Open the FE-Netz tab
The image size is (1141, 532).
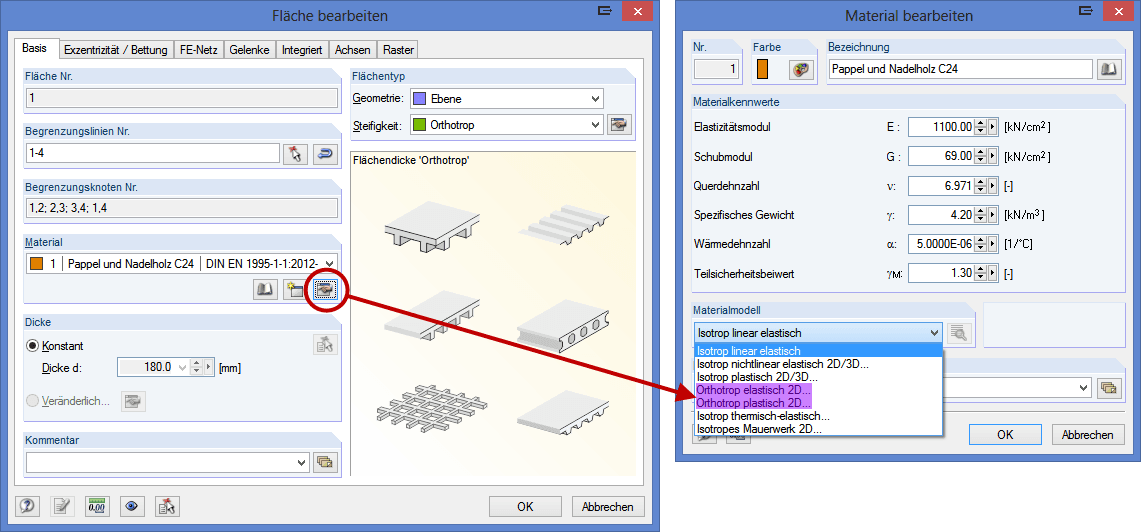tap(199, 50)
